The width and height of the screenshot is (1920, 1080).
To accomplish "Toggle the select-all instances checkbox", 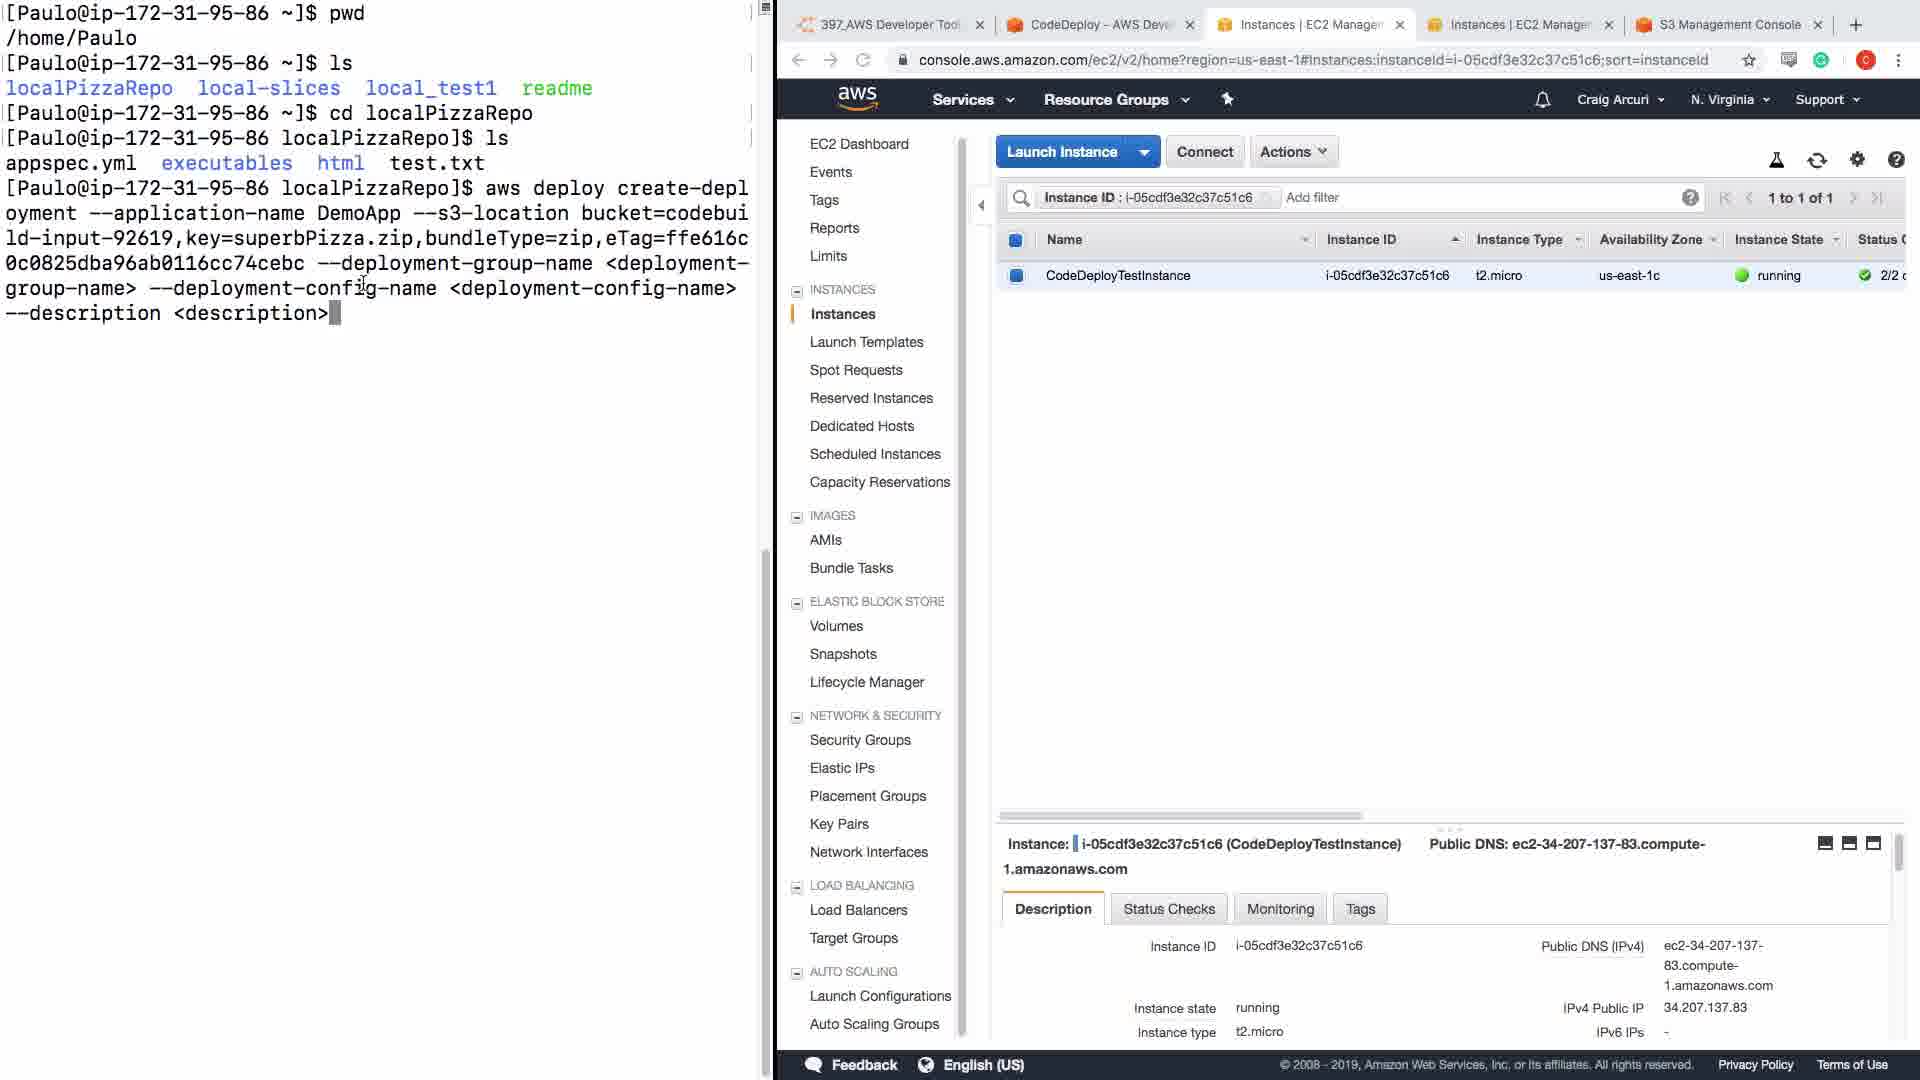I will 1015,240.
